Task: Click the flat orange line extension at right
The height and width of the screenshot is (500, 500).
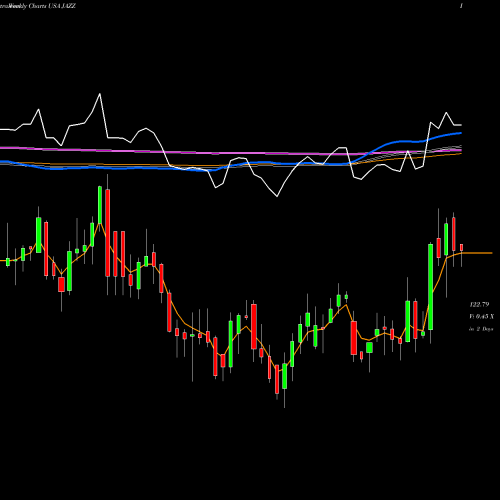Action: pyautogui.click(x=477, y=253)
